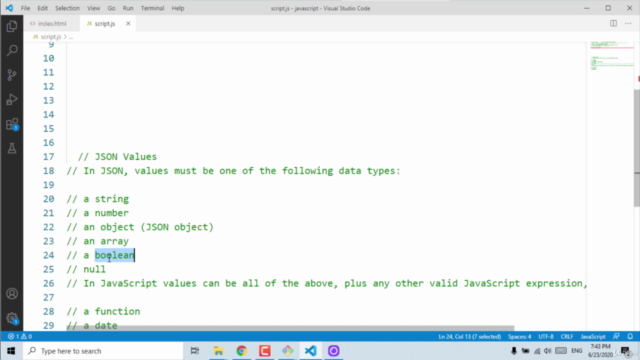Click the minimap code preview

(x=611, y=55)
